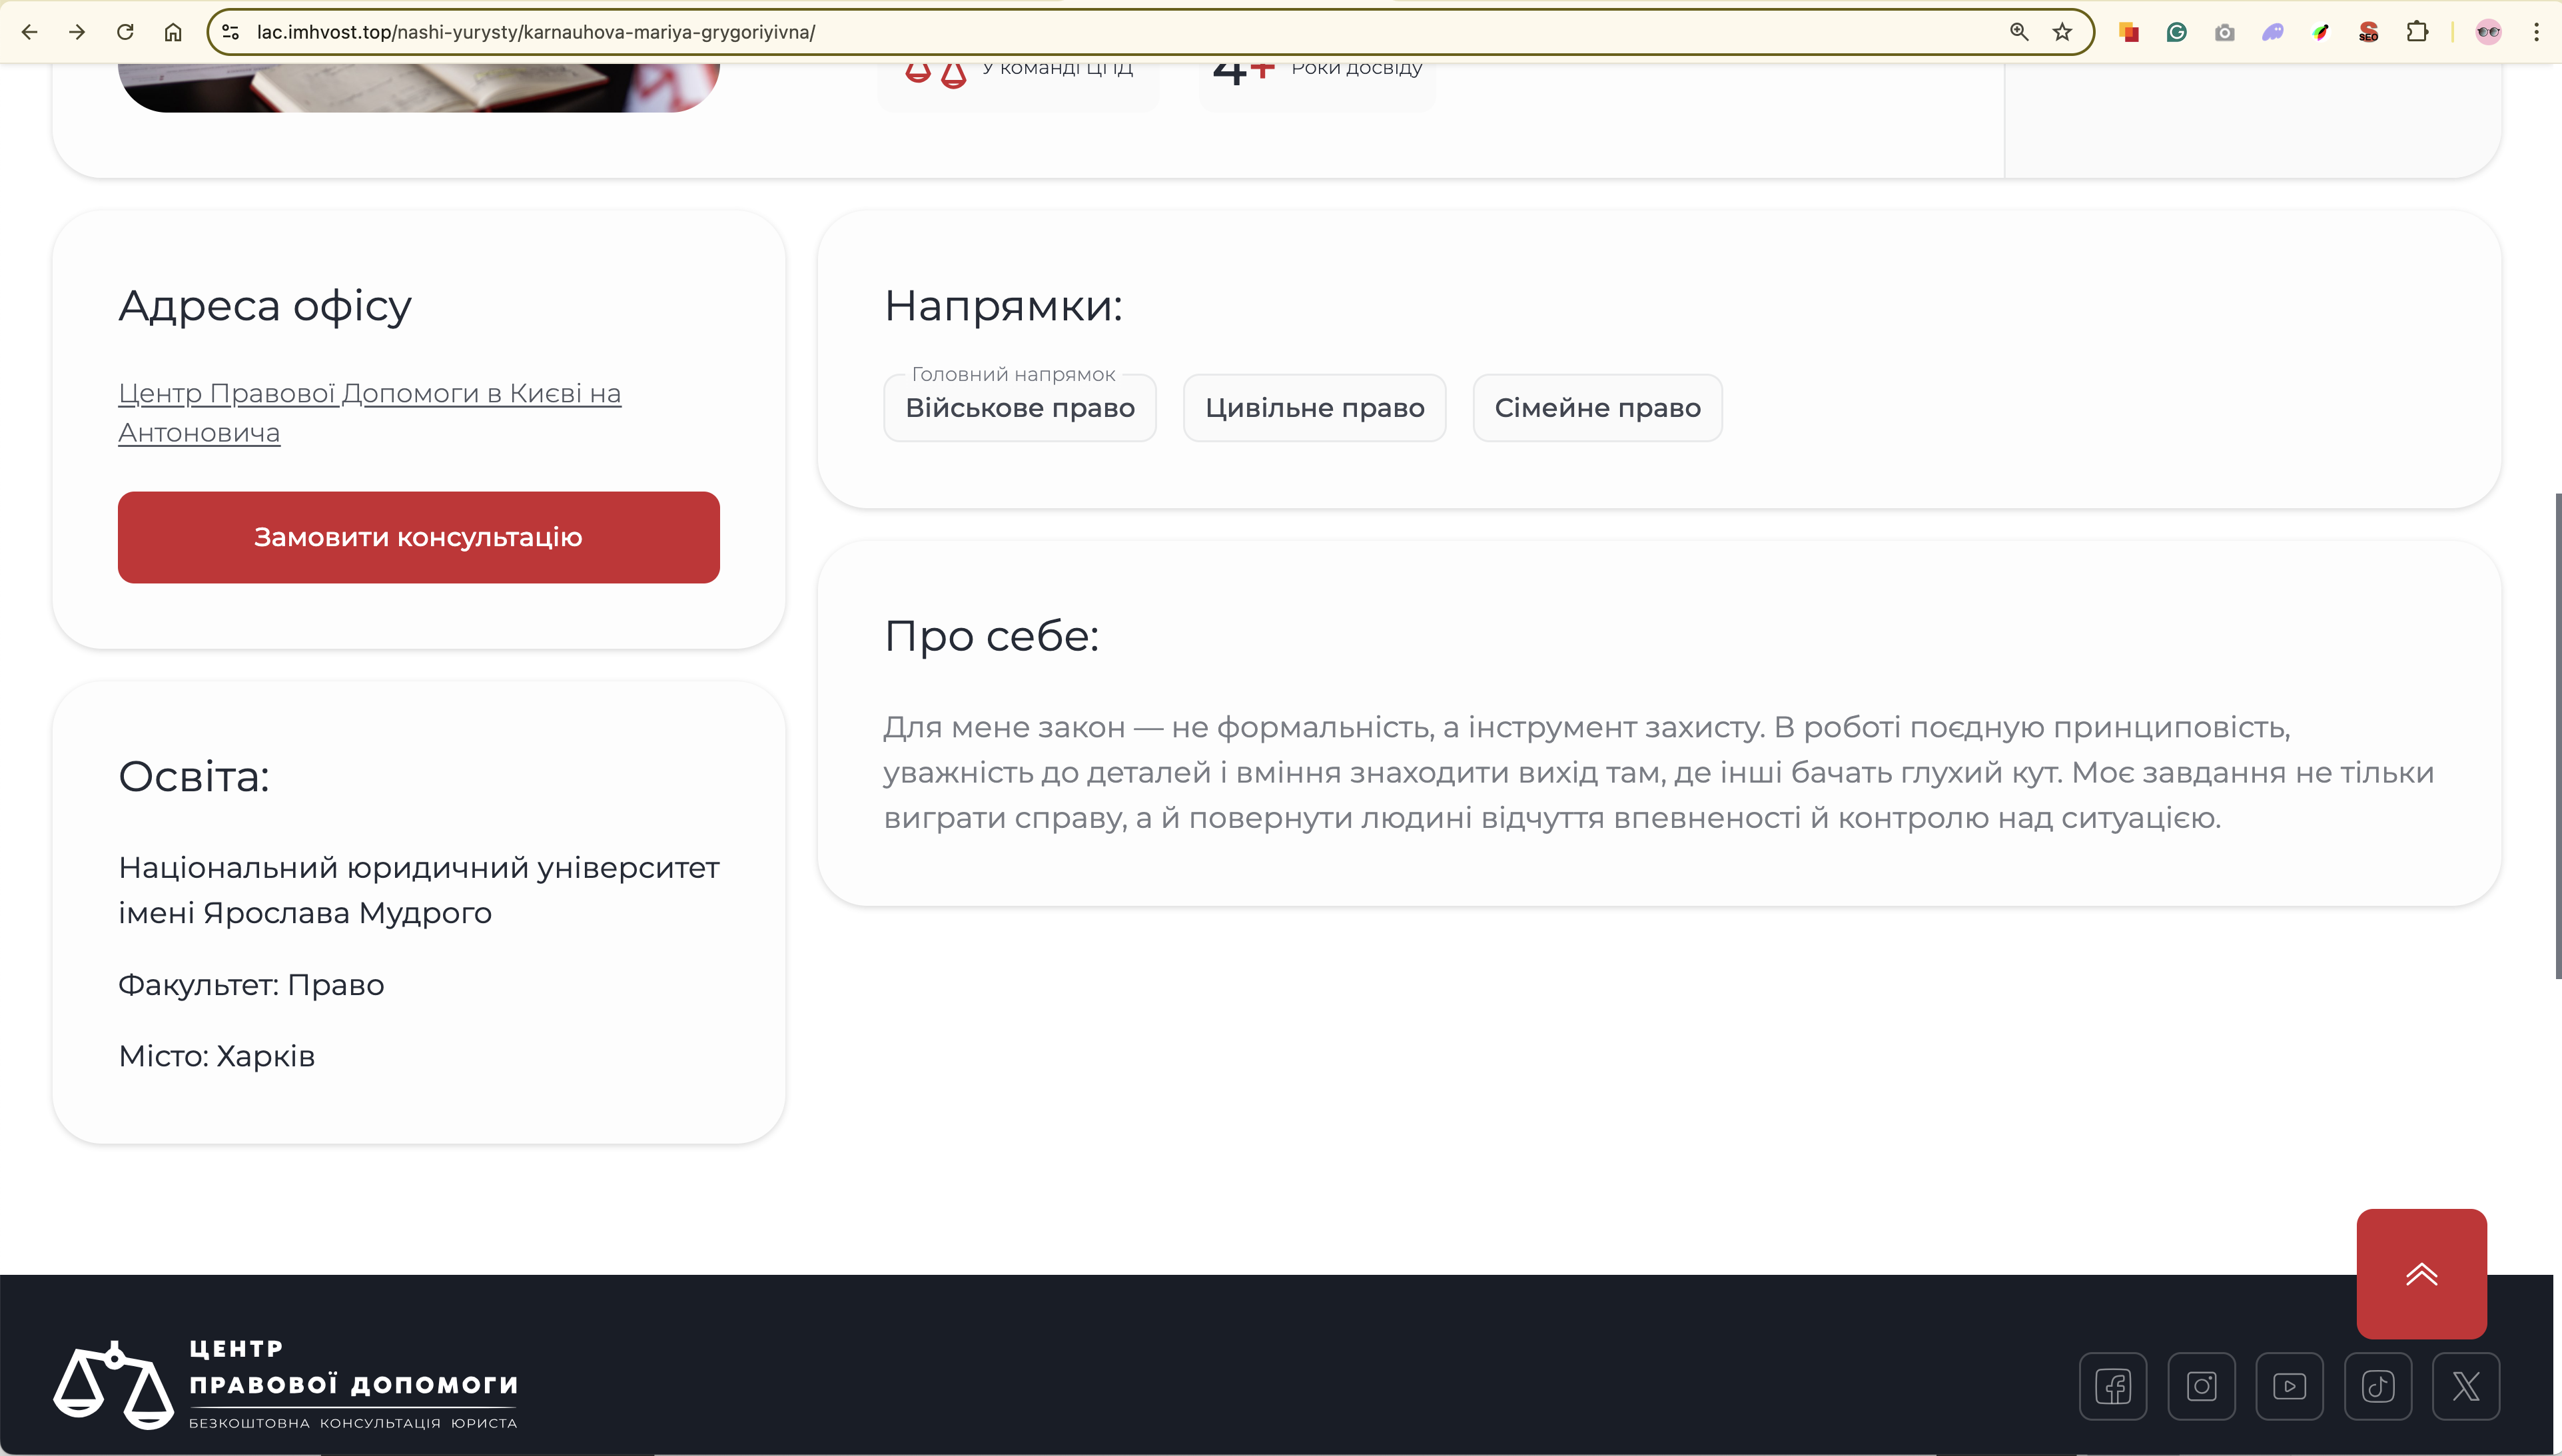Select the Цивільне право tag

point(1314,408)
